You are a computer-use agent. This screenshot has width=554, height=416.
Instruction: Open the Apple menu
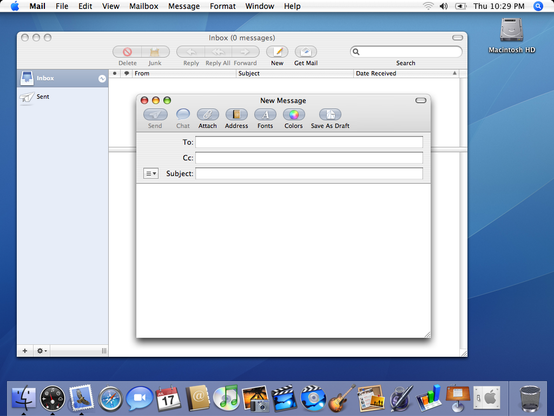tap(15, 6)
